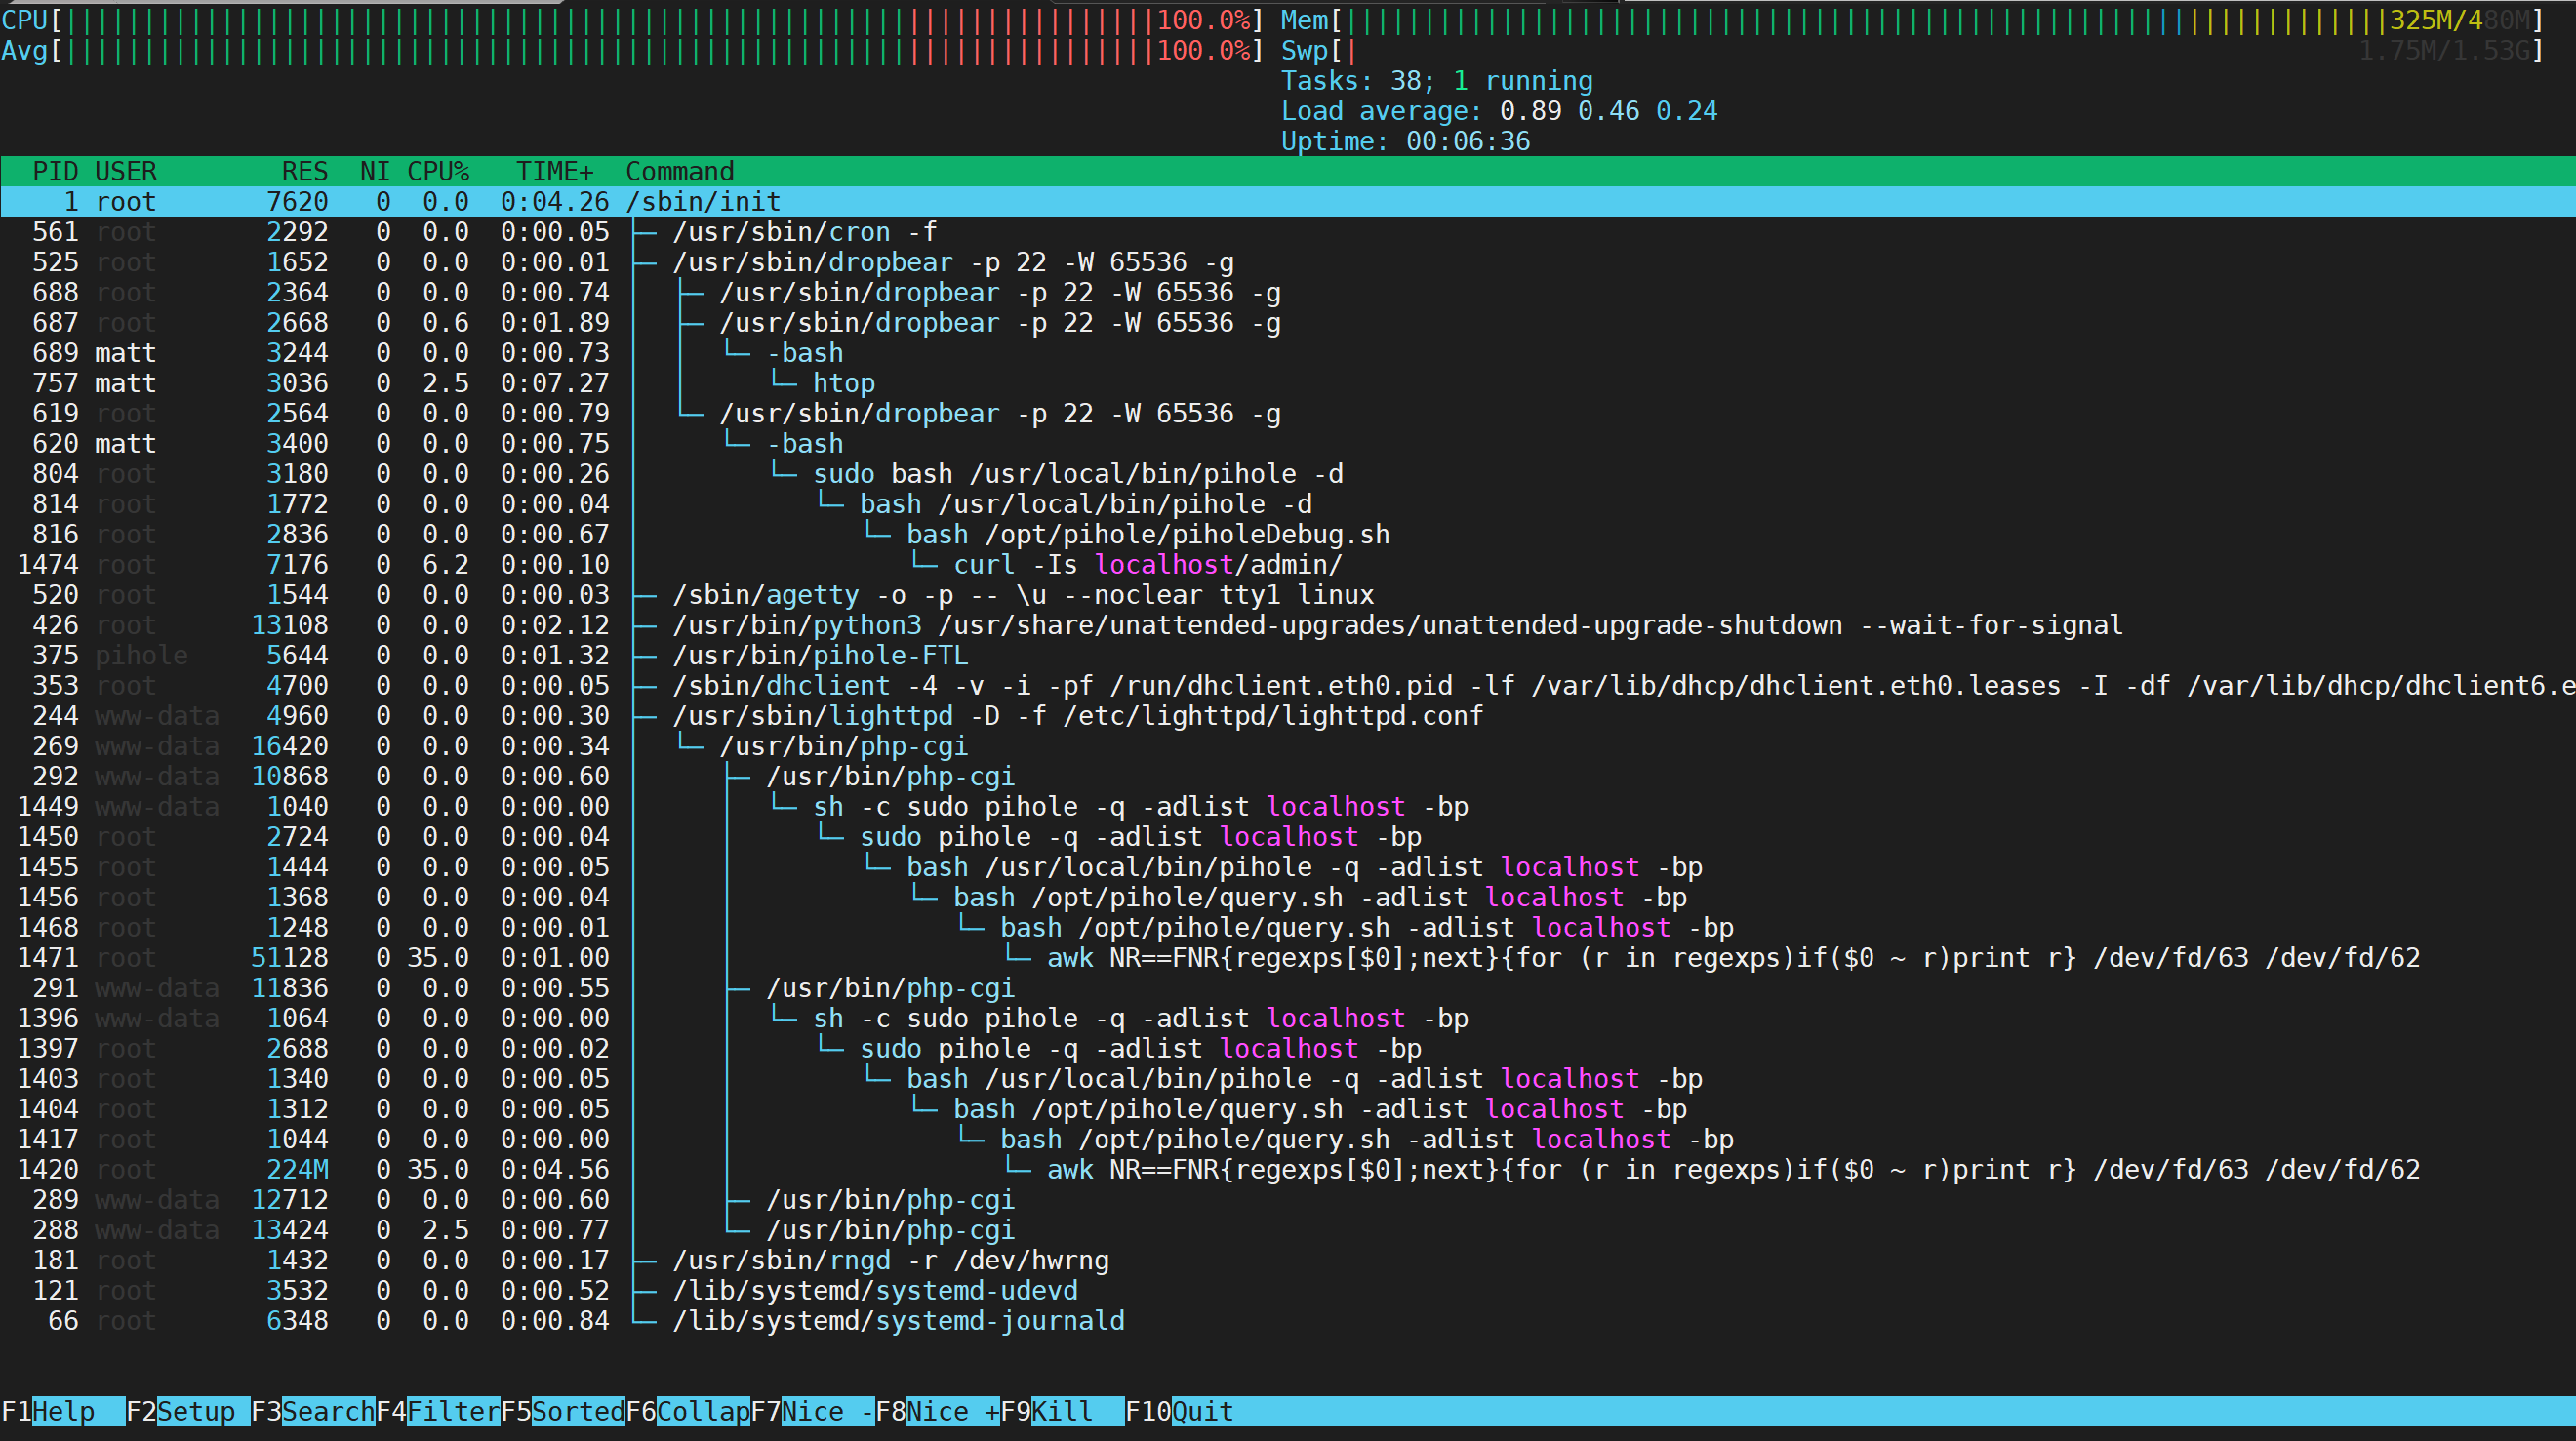Select query.sh bash row PID 1417
The width and height of the screenshot is (2576, 1441).
[x=1288, y=1139]
